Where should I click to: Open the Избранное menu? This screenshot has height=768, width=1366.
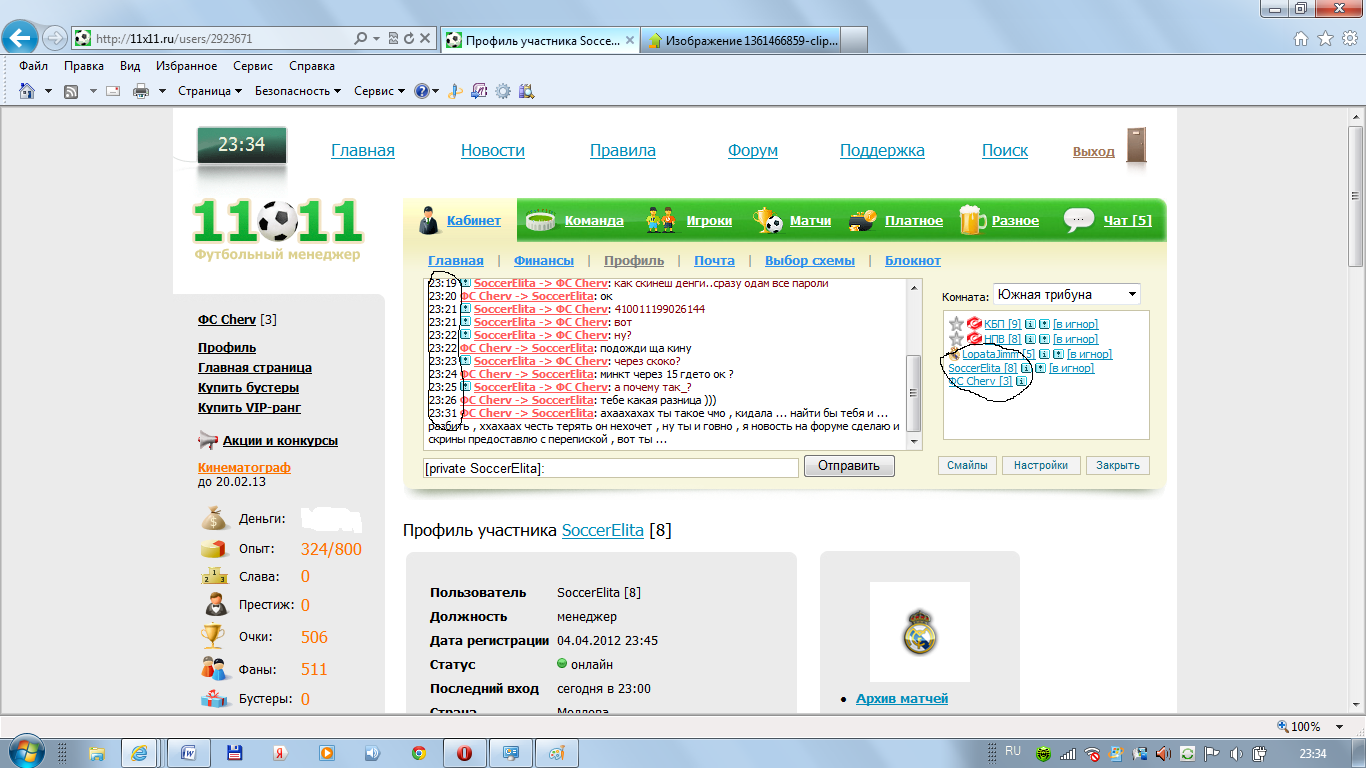click(x=186, y=66)
